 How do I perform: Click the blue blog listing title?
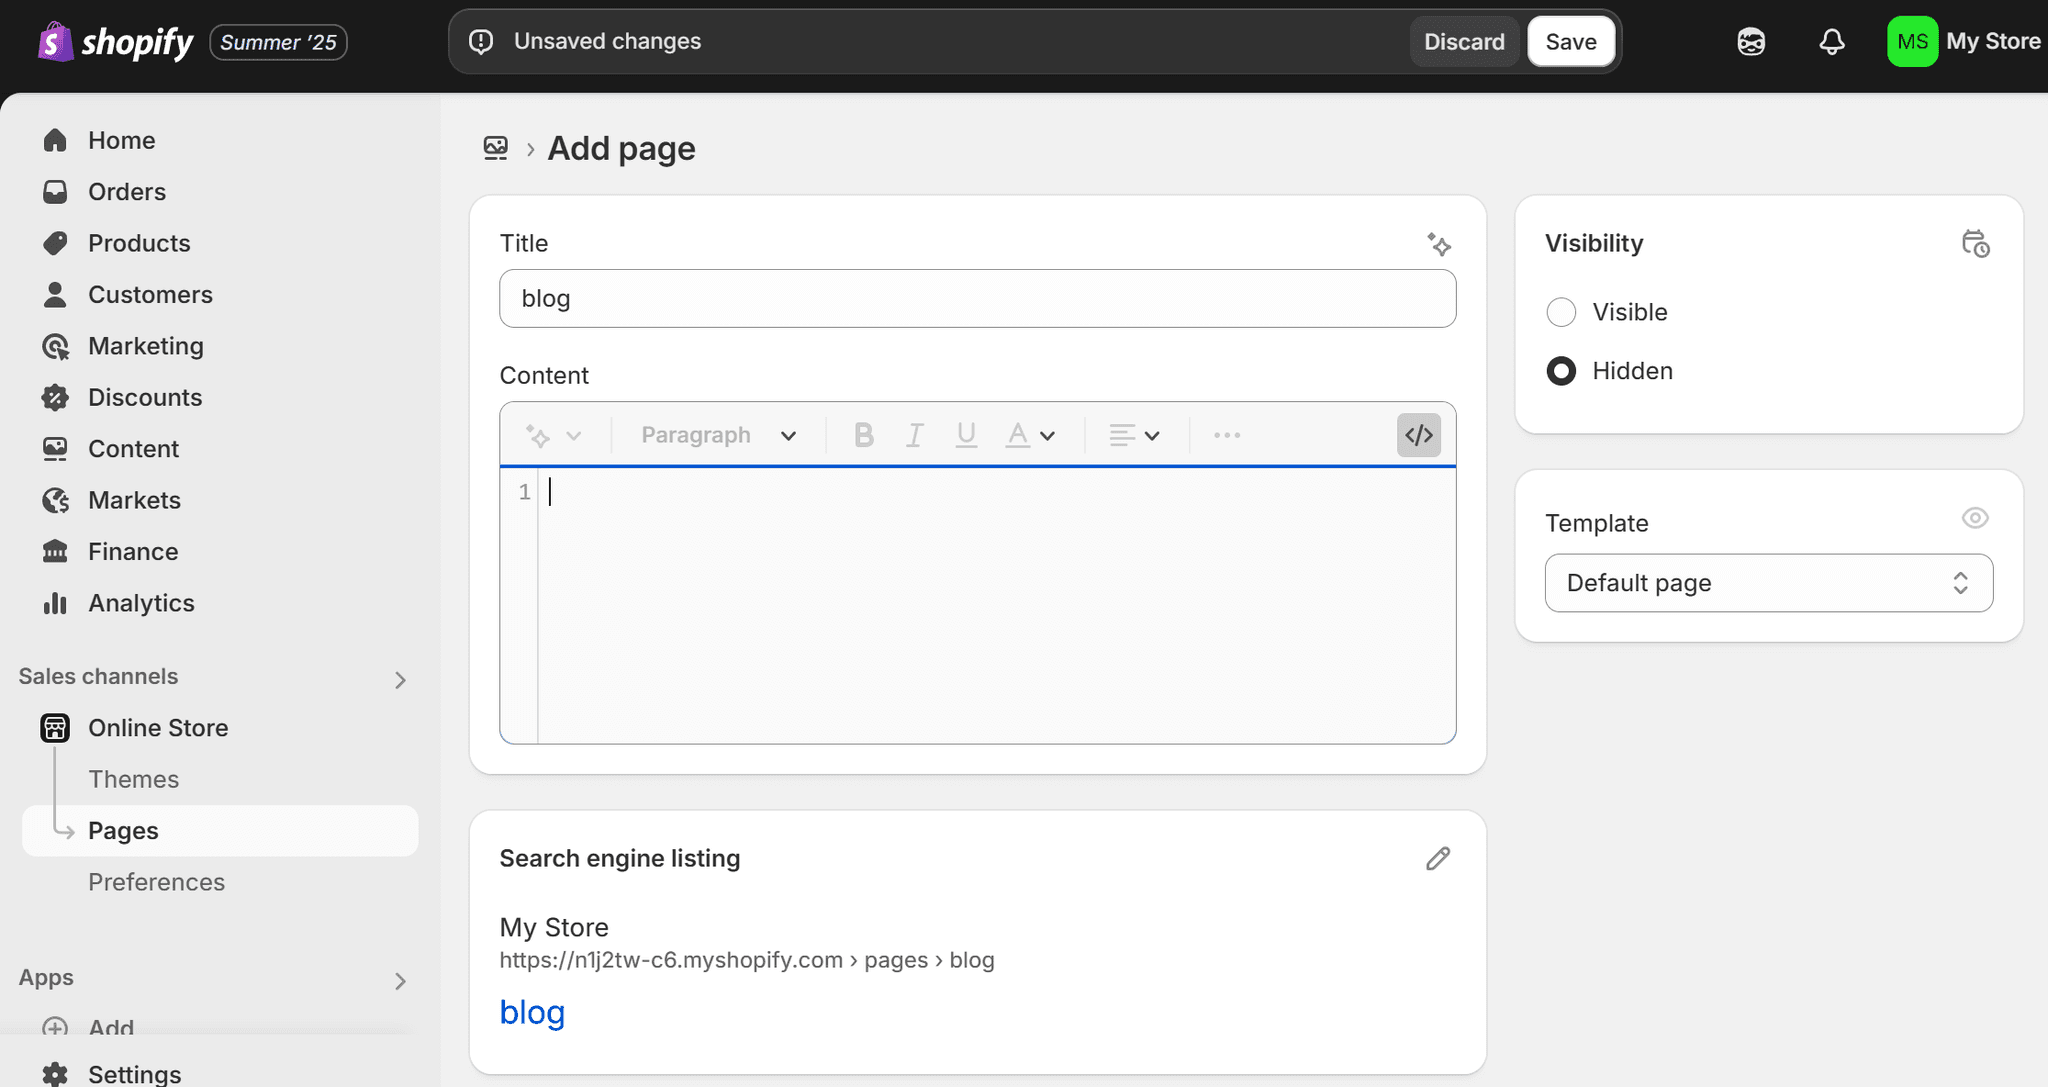532,1013
